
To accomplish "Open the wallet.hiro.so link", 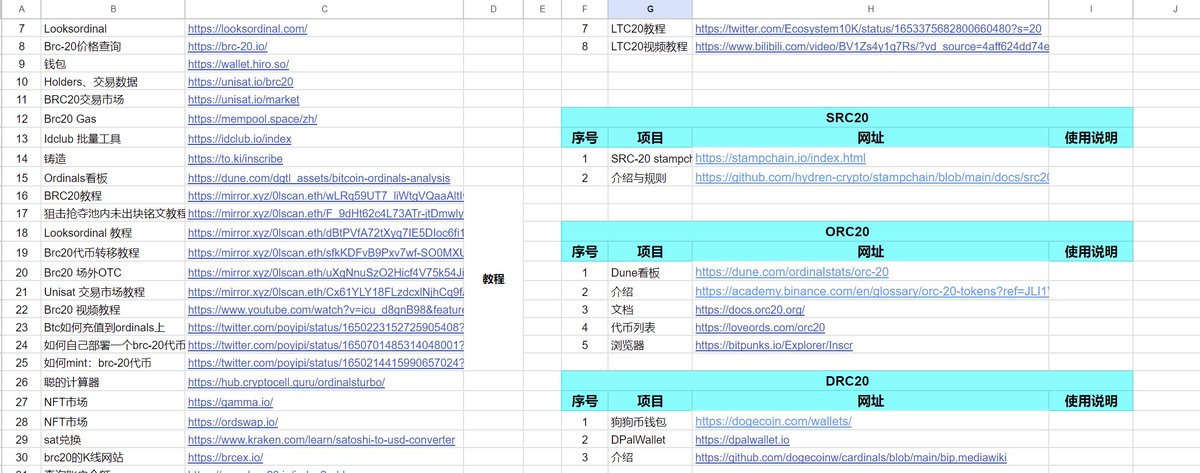I will [239, 64].
